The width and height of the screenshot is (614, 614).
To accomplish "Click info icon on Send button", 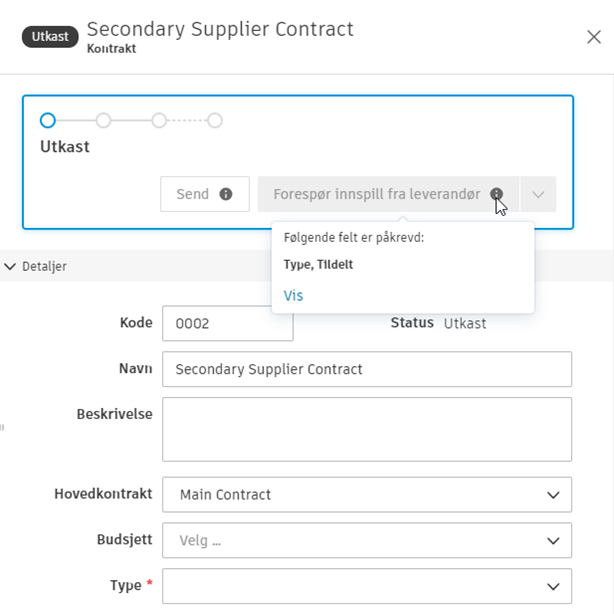I will pyautogui.click(x=226, y=194).
